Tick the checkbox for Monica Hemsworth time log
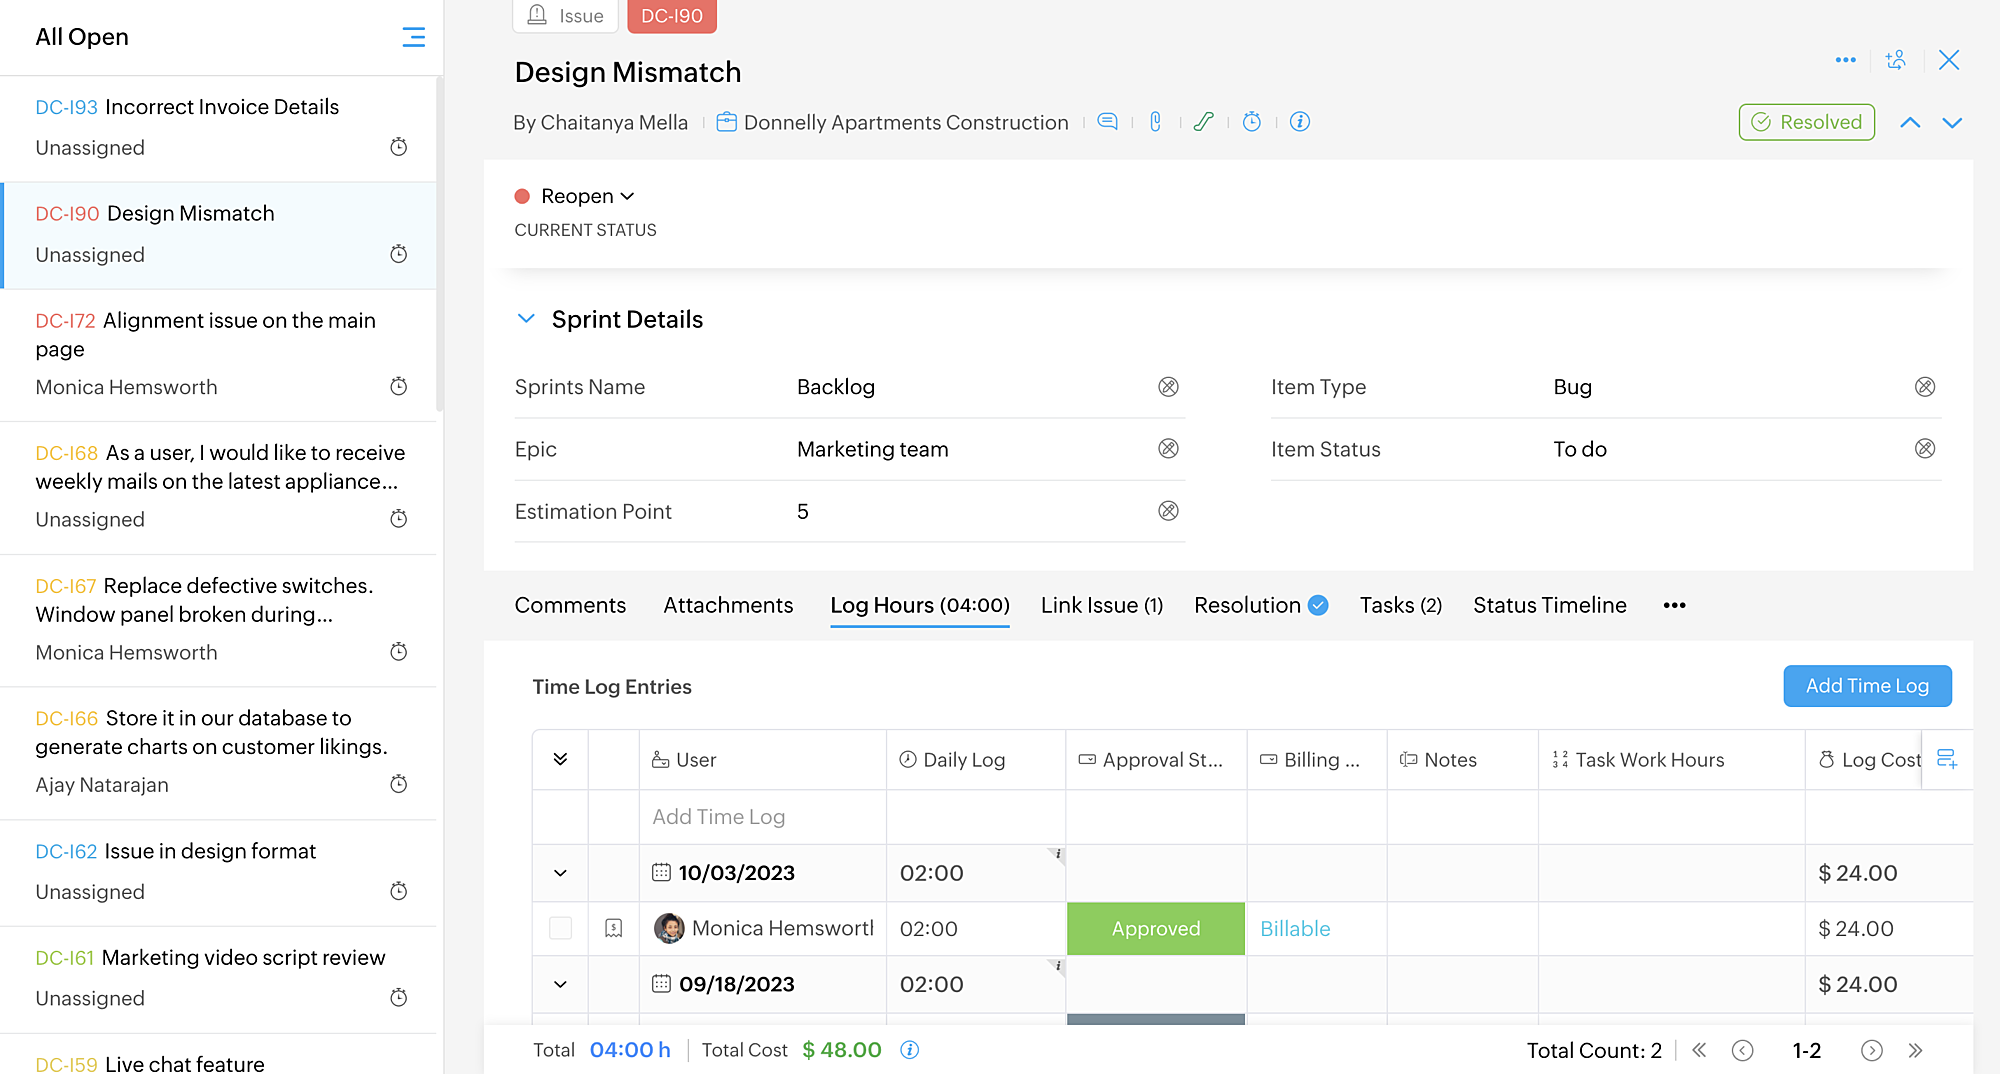Screen dimensions: 2000x1074 pyautogui.click(x=560, y=928)
